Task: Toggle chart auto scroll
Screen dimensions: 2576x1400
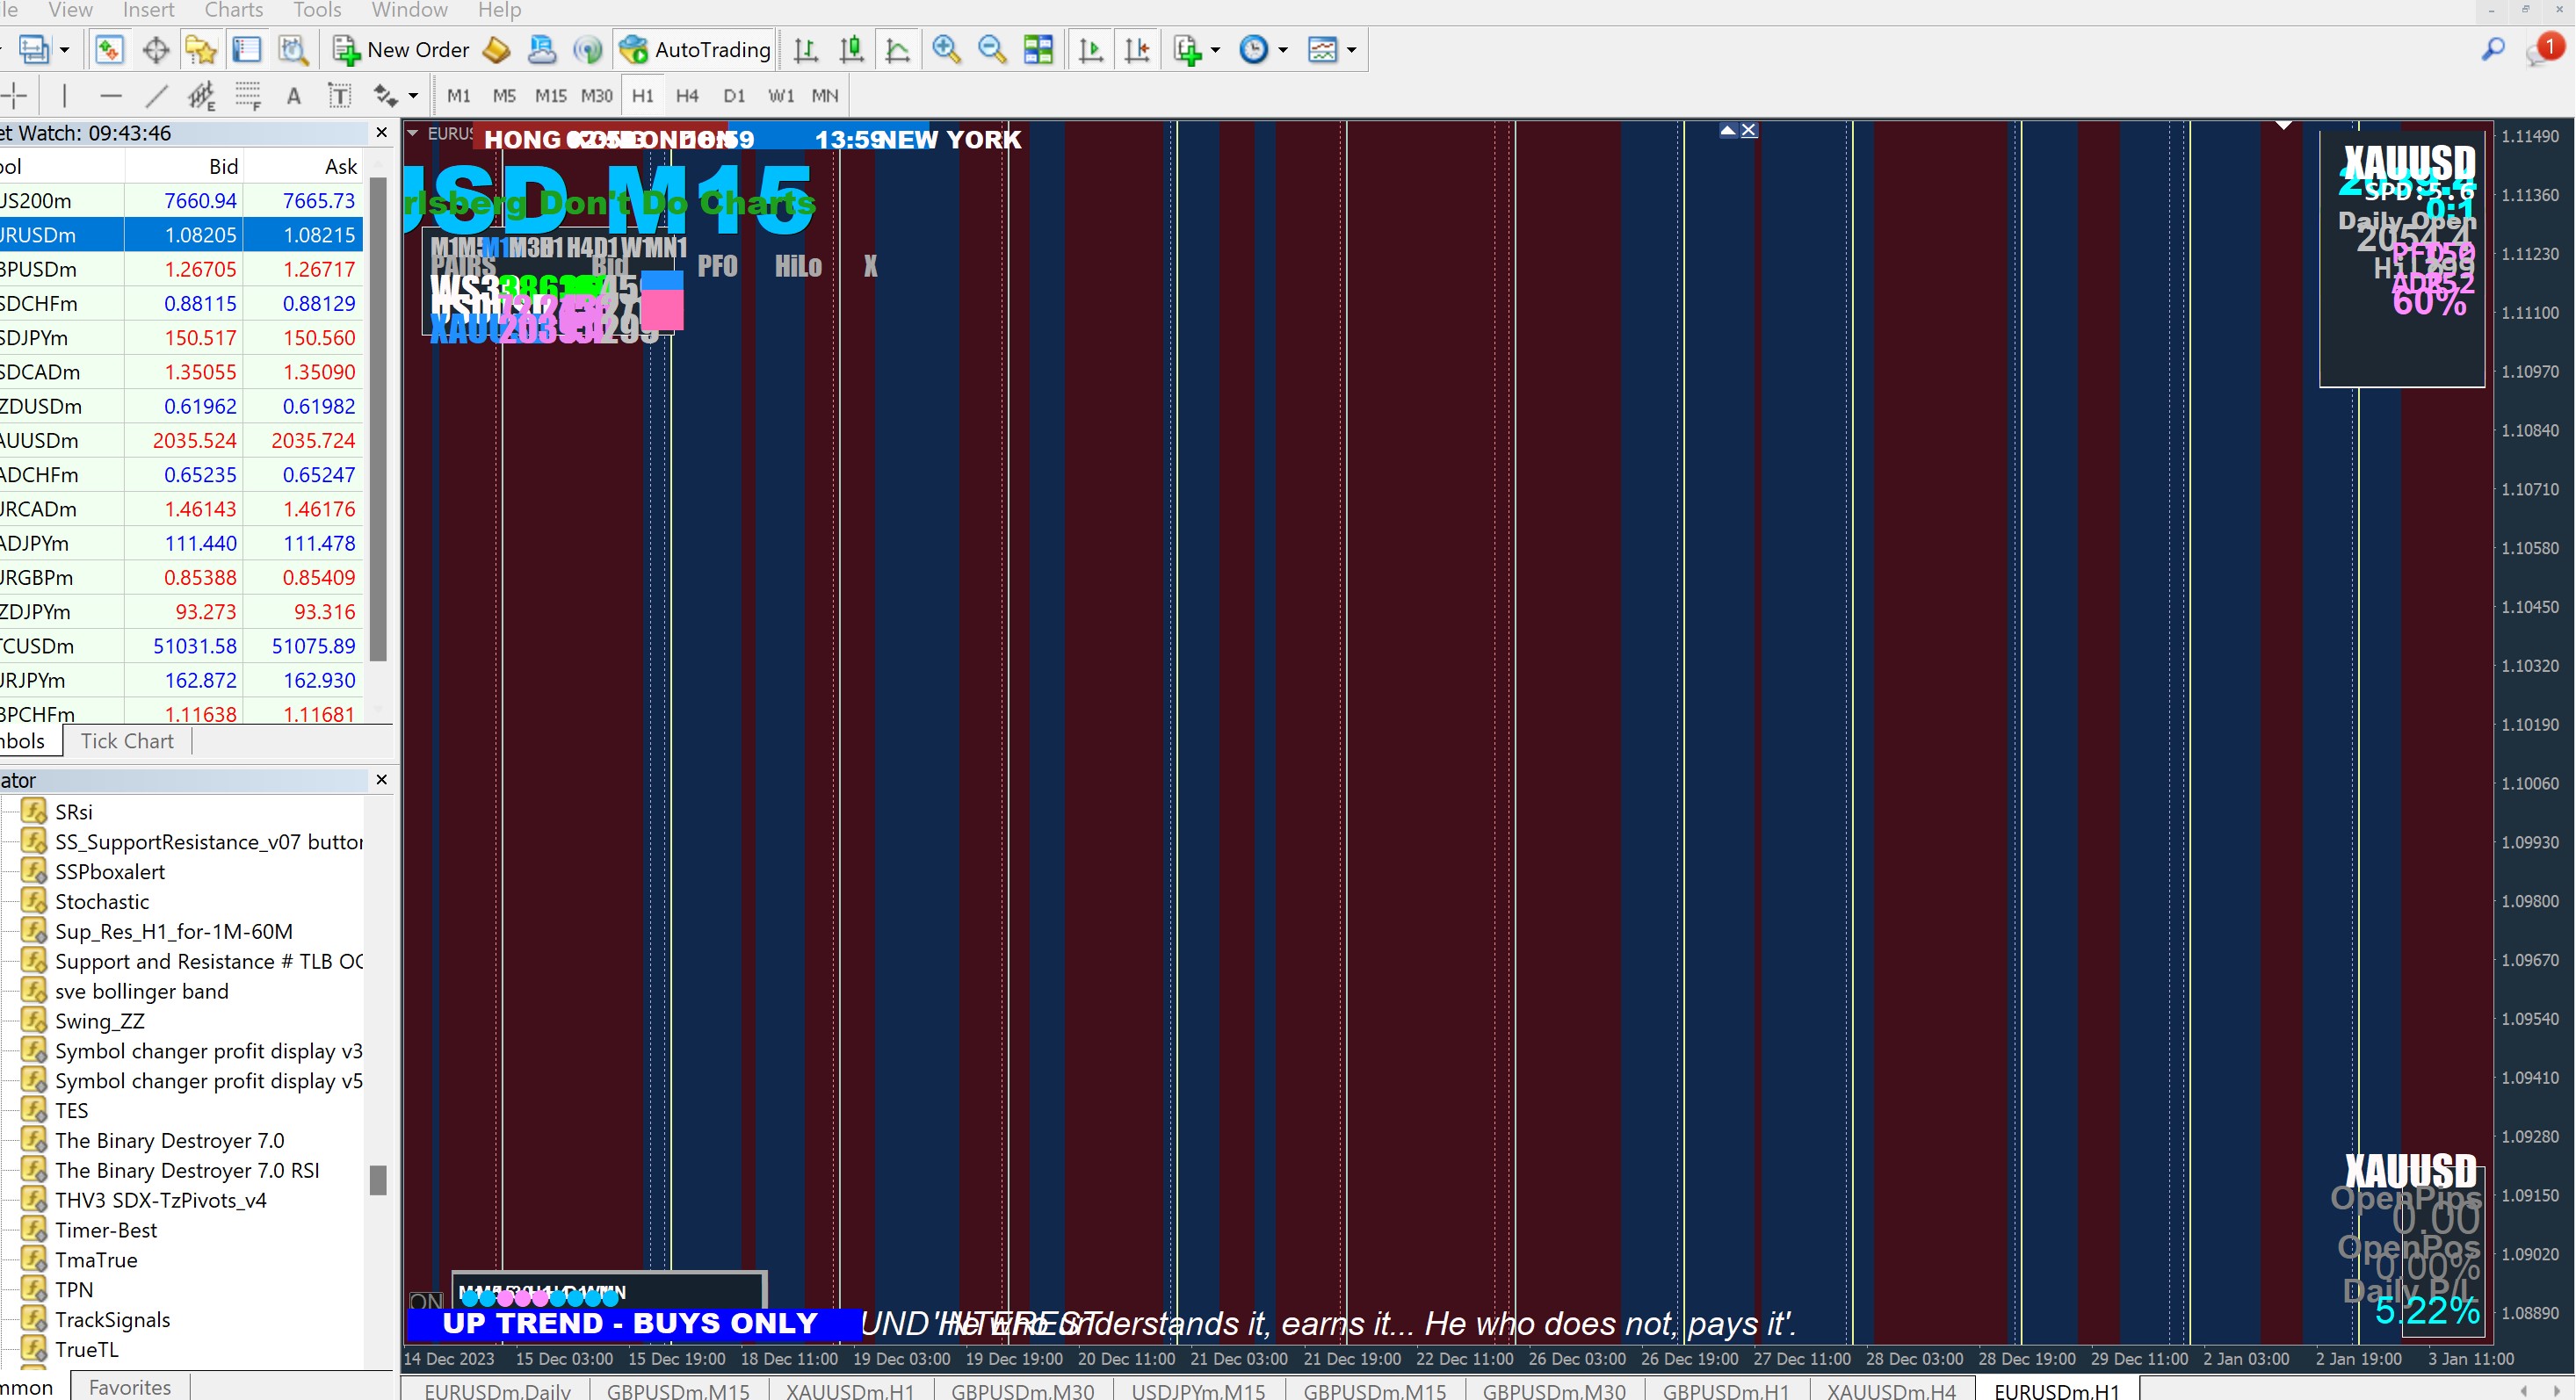Action: (x=1091, y=49)
